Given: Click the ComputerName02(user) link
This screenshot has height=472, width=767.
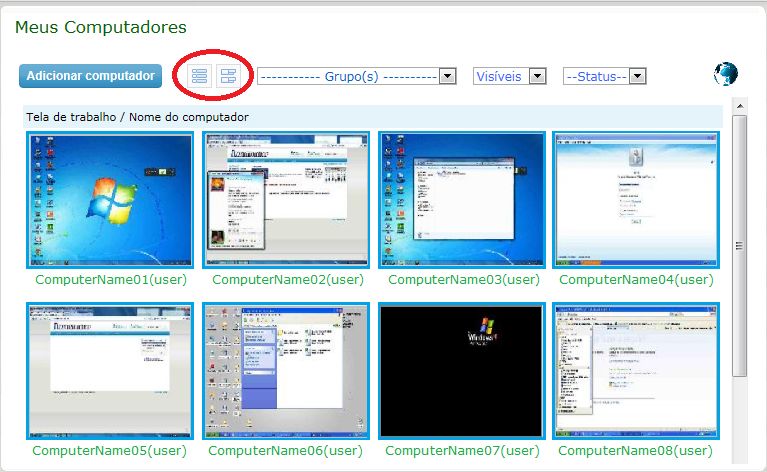Looking at the screenshot, I should 288,280.
